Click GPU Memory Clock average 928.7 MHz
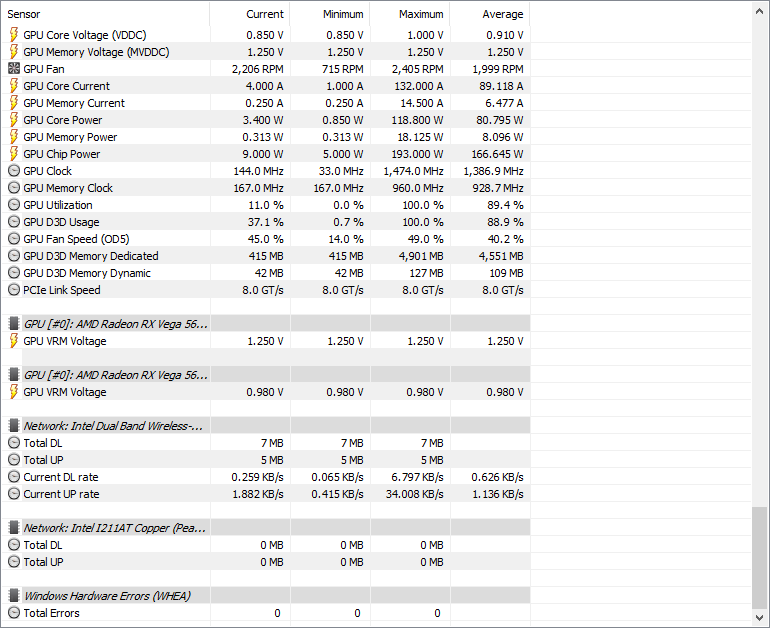This screenshot has width=770, height=628. click(497, 188)
